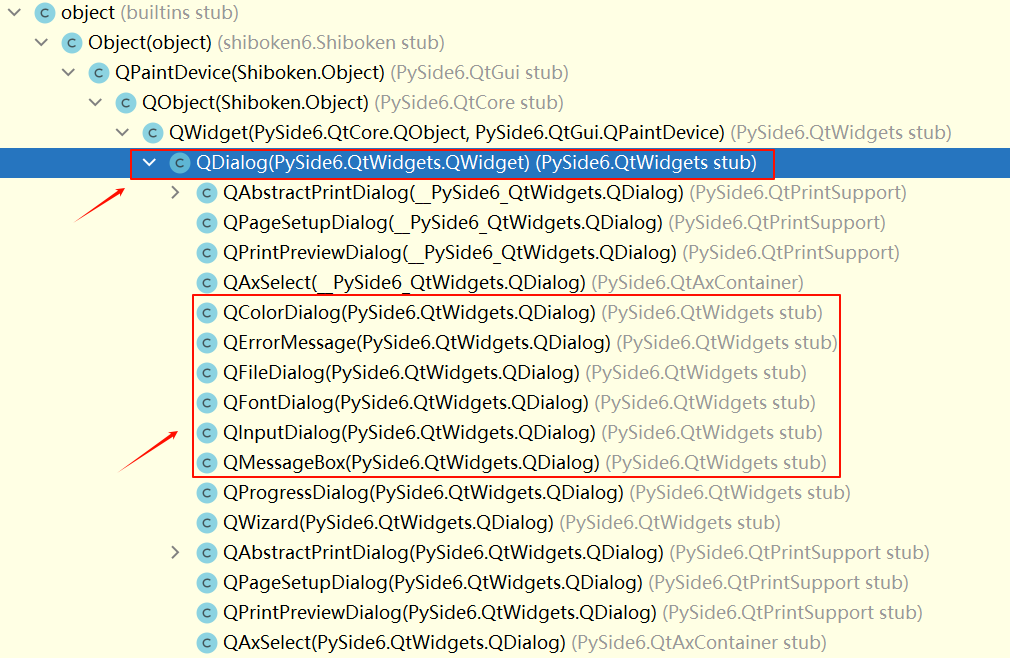Select QProgressDialog(PySide6.QtWidgets.QDialog) label
Screen dimensions: 1010x659
click(423, 493)
